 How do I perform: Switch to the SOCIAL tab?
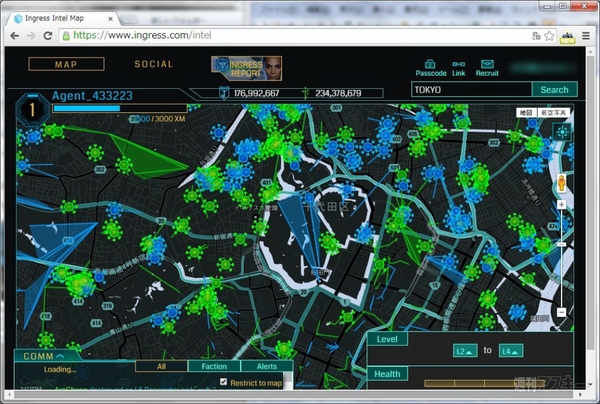(153, 64)
